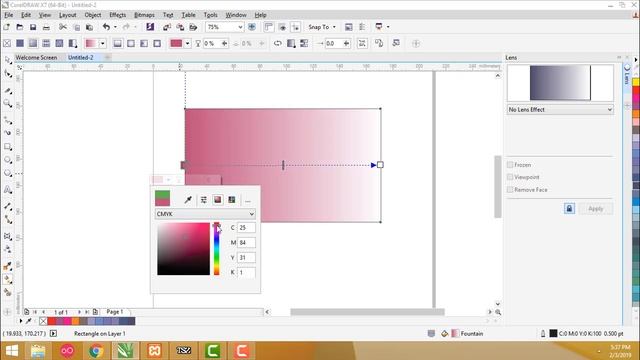Open the application launcher dropdown arrow

pos(388,27)
